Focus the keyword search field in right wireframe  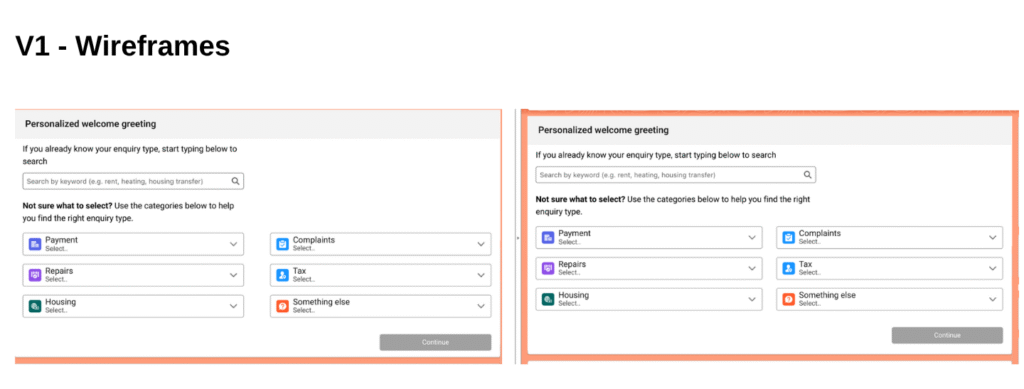(676, 175)
